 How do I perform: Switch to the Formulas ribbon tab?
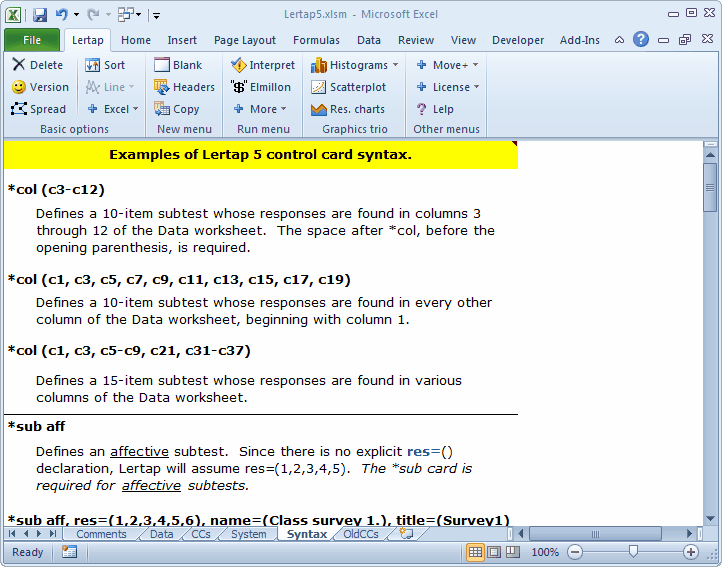(x=316, y=40)
